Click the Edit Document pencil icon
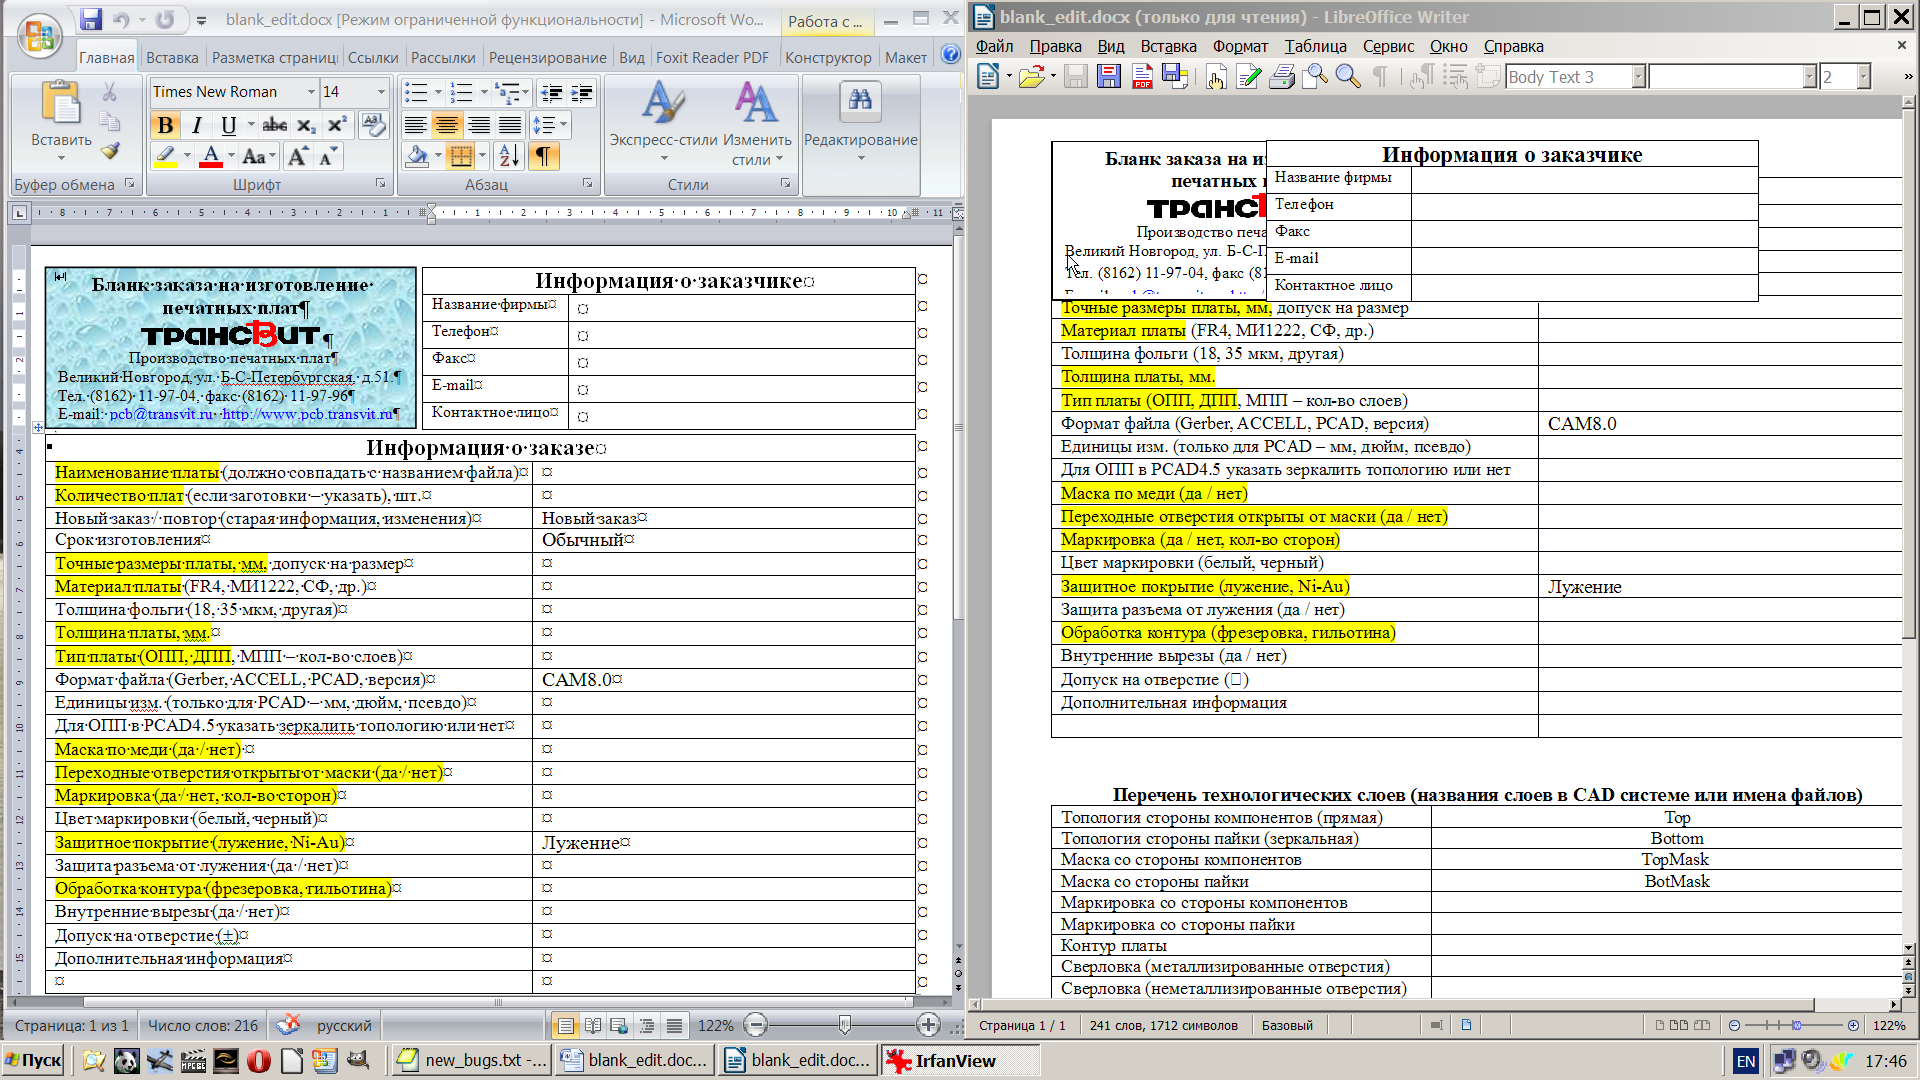This screenshot has height=1080, width=1920. point(1248,77)
